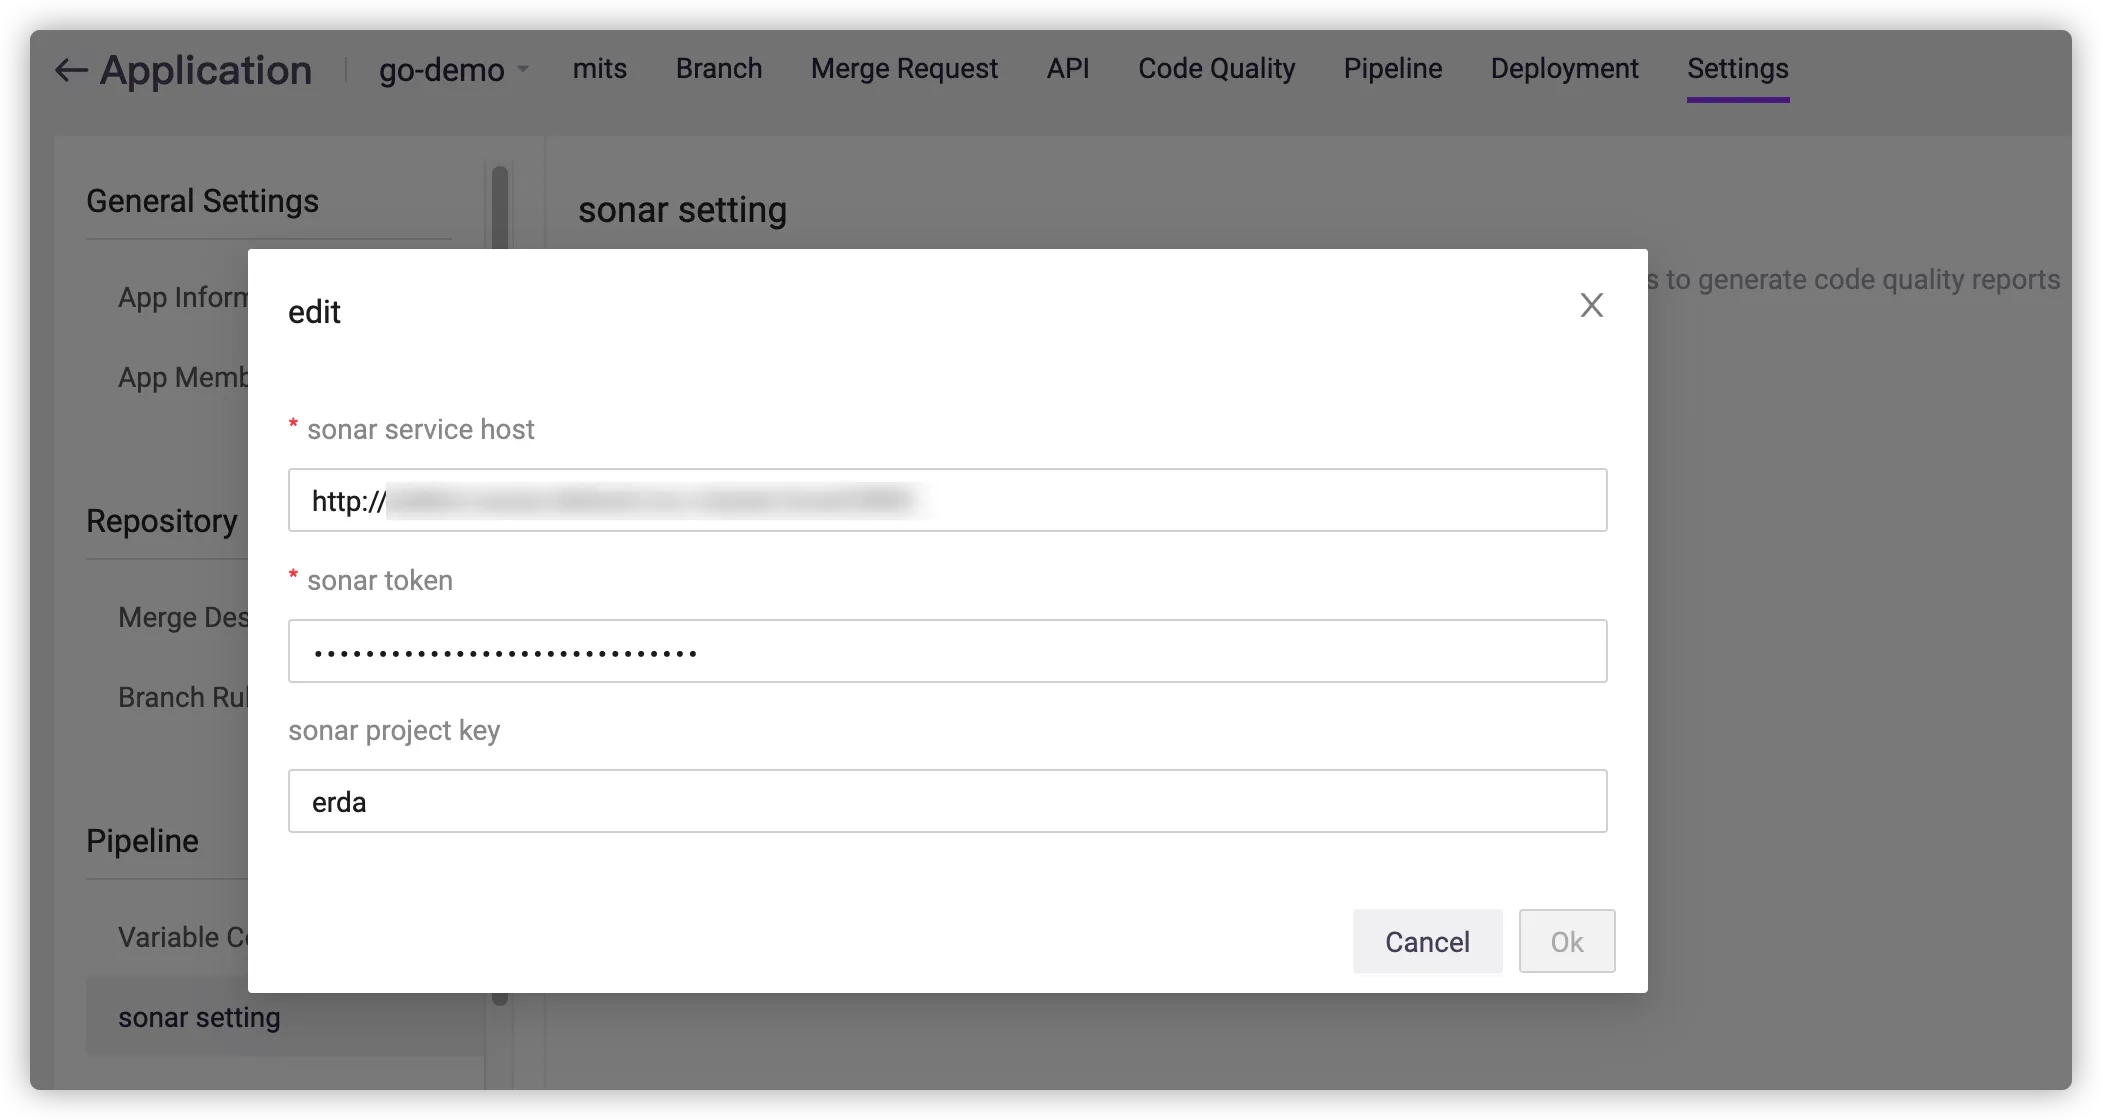Open App Information in General Settings
The height and width of the screenshot is (1120, 2102).
[182, 298]
